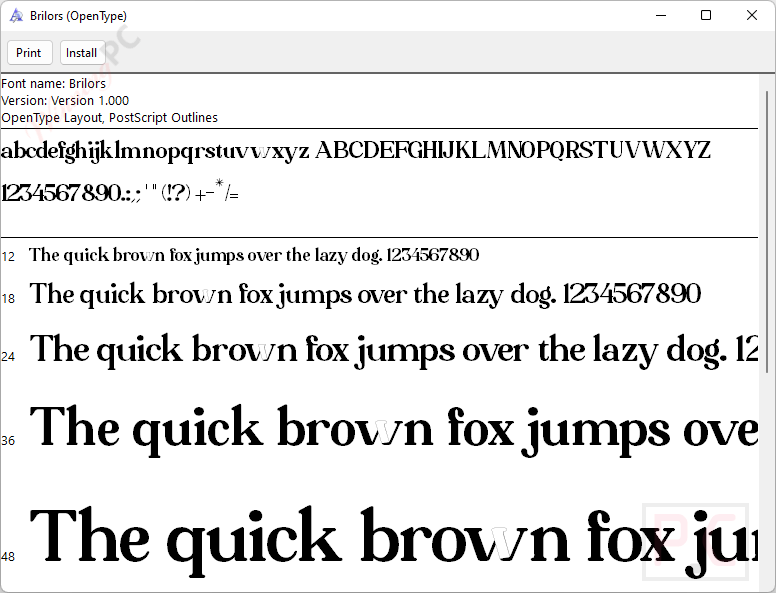Click the 'Brilors (OpenType)' window title
This screenshot has height=593, width=776.
(78, 16)
